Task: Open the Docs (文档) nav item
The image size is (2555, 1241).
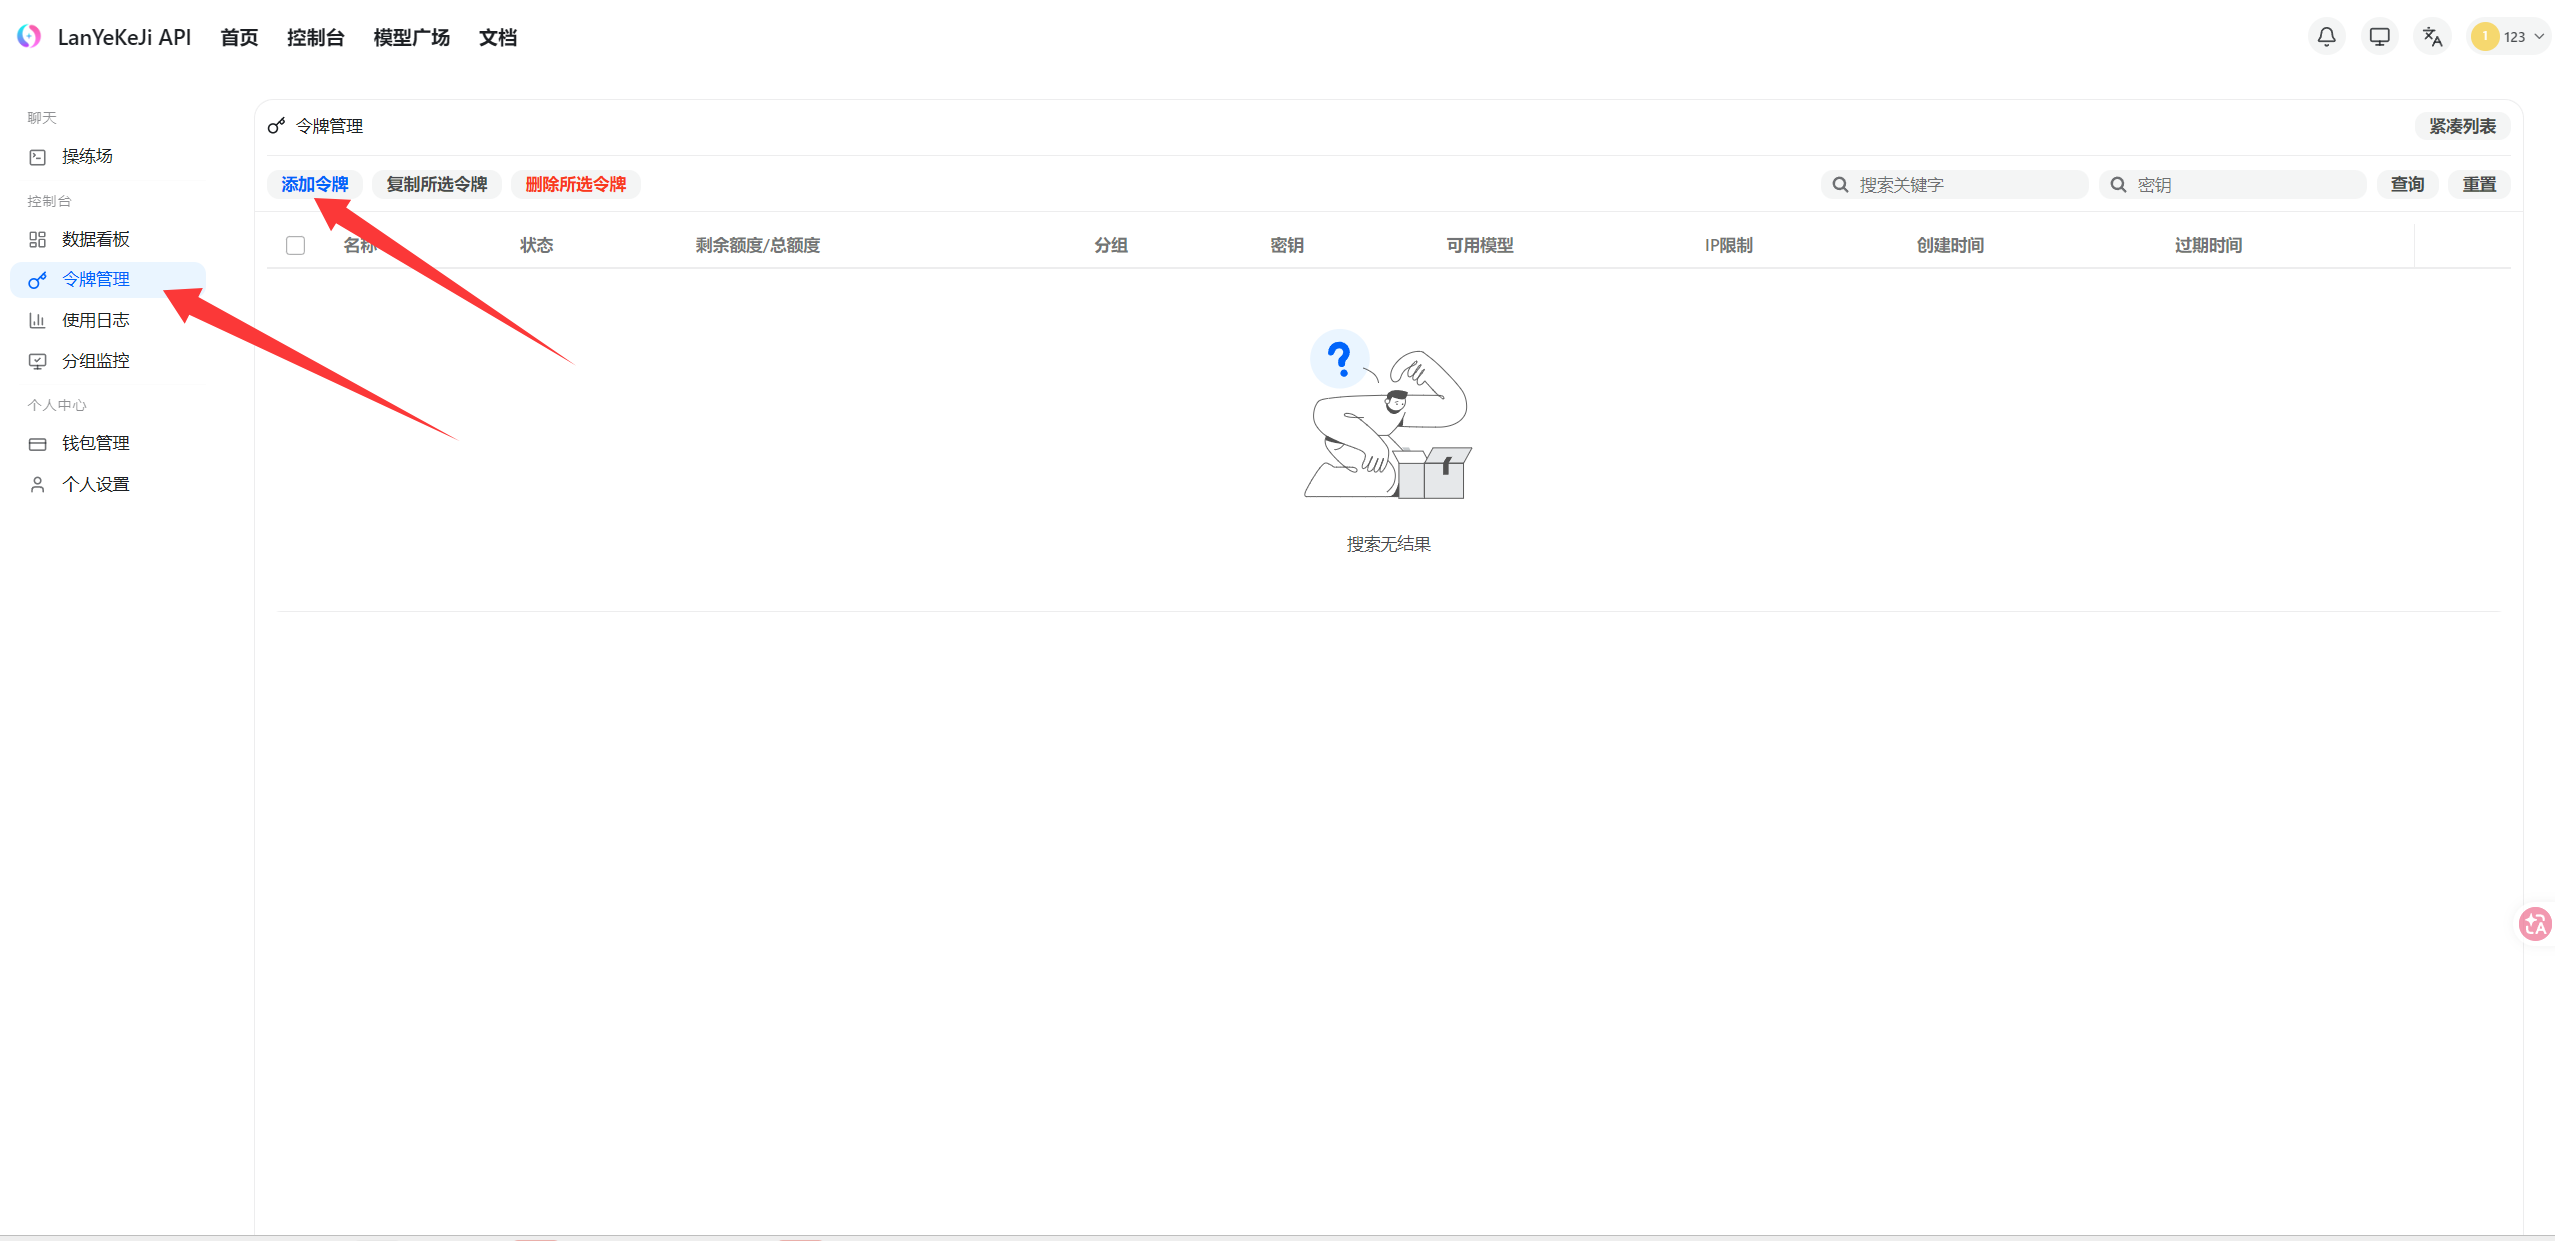Action: (498, 38)
